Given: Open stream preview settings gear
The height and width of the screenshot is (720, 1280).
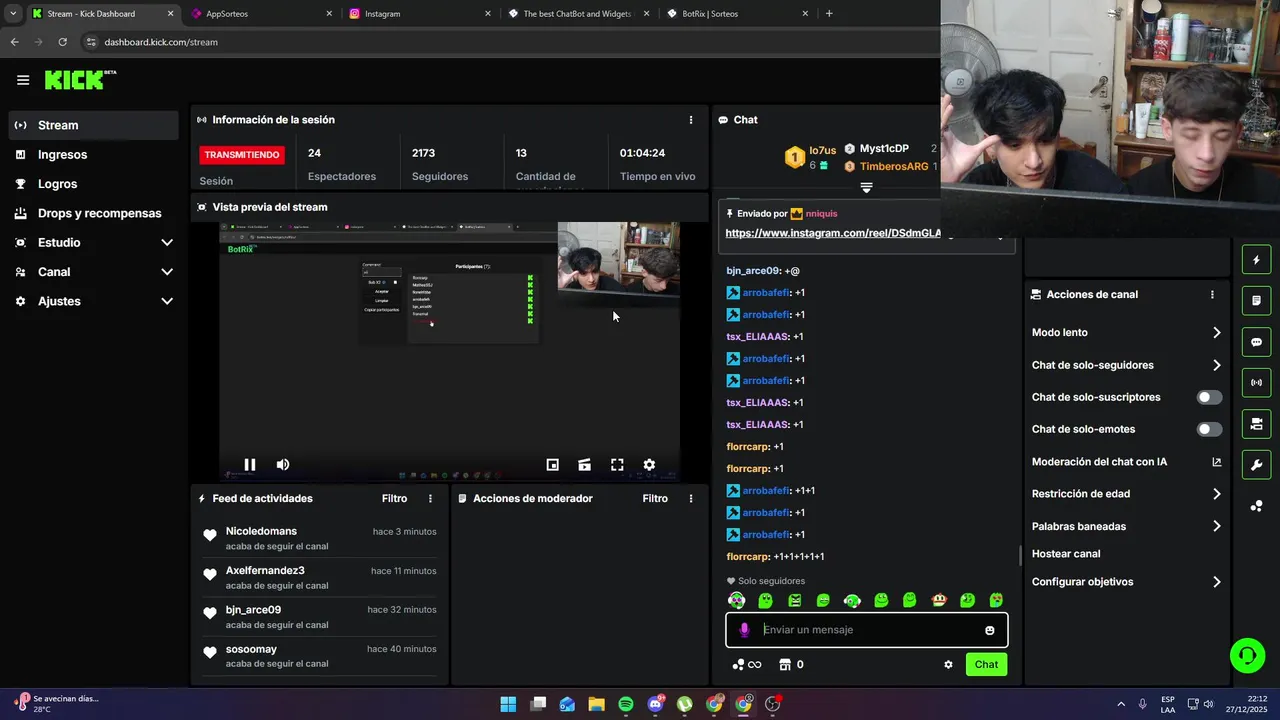Looking at the screenshot, I should [x=649, y=465].
